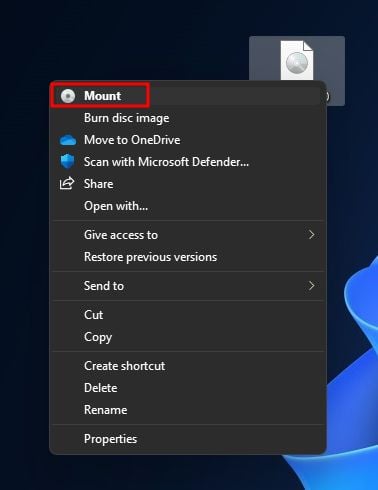The width and height of the screenshot is (378, 490).
Task: Click the Microsoft Defender shield icon
Action: [x=67, y=162]
